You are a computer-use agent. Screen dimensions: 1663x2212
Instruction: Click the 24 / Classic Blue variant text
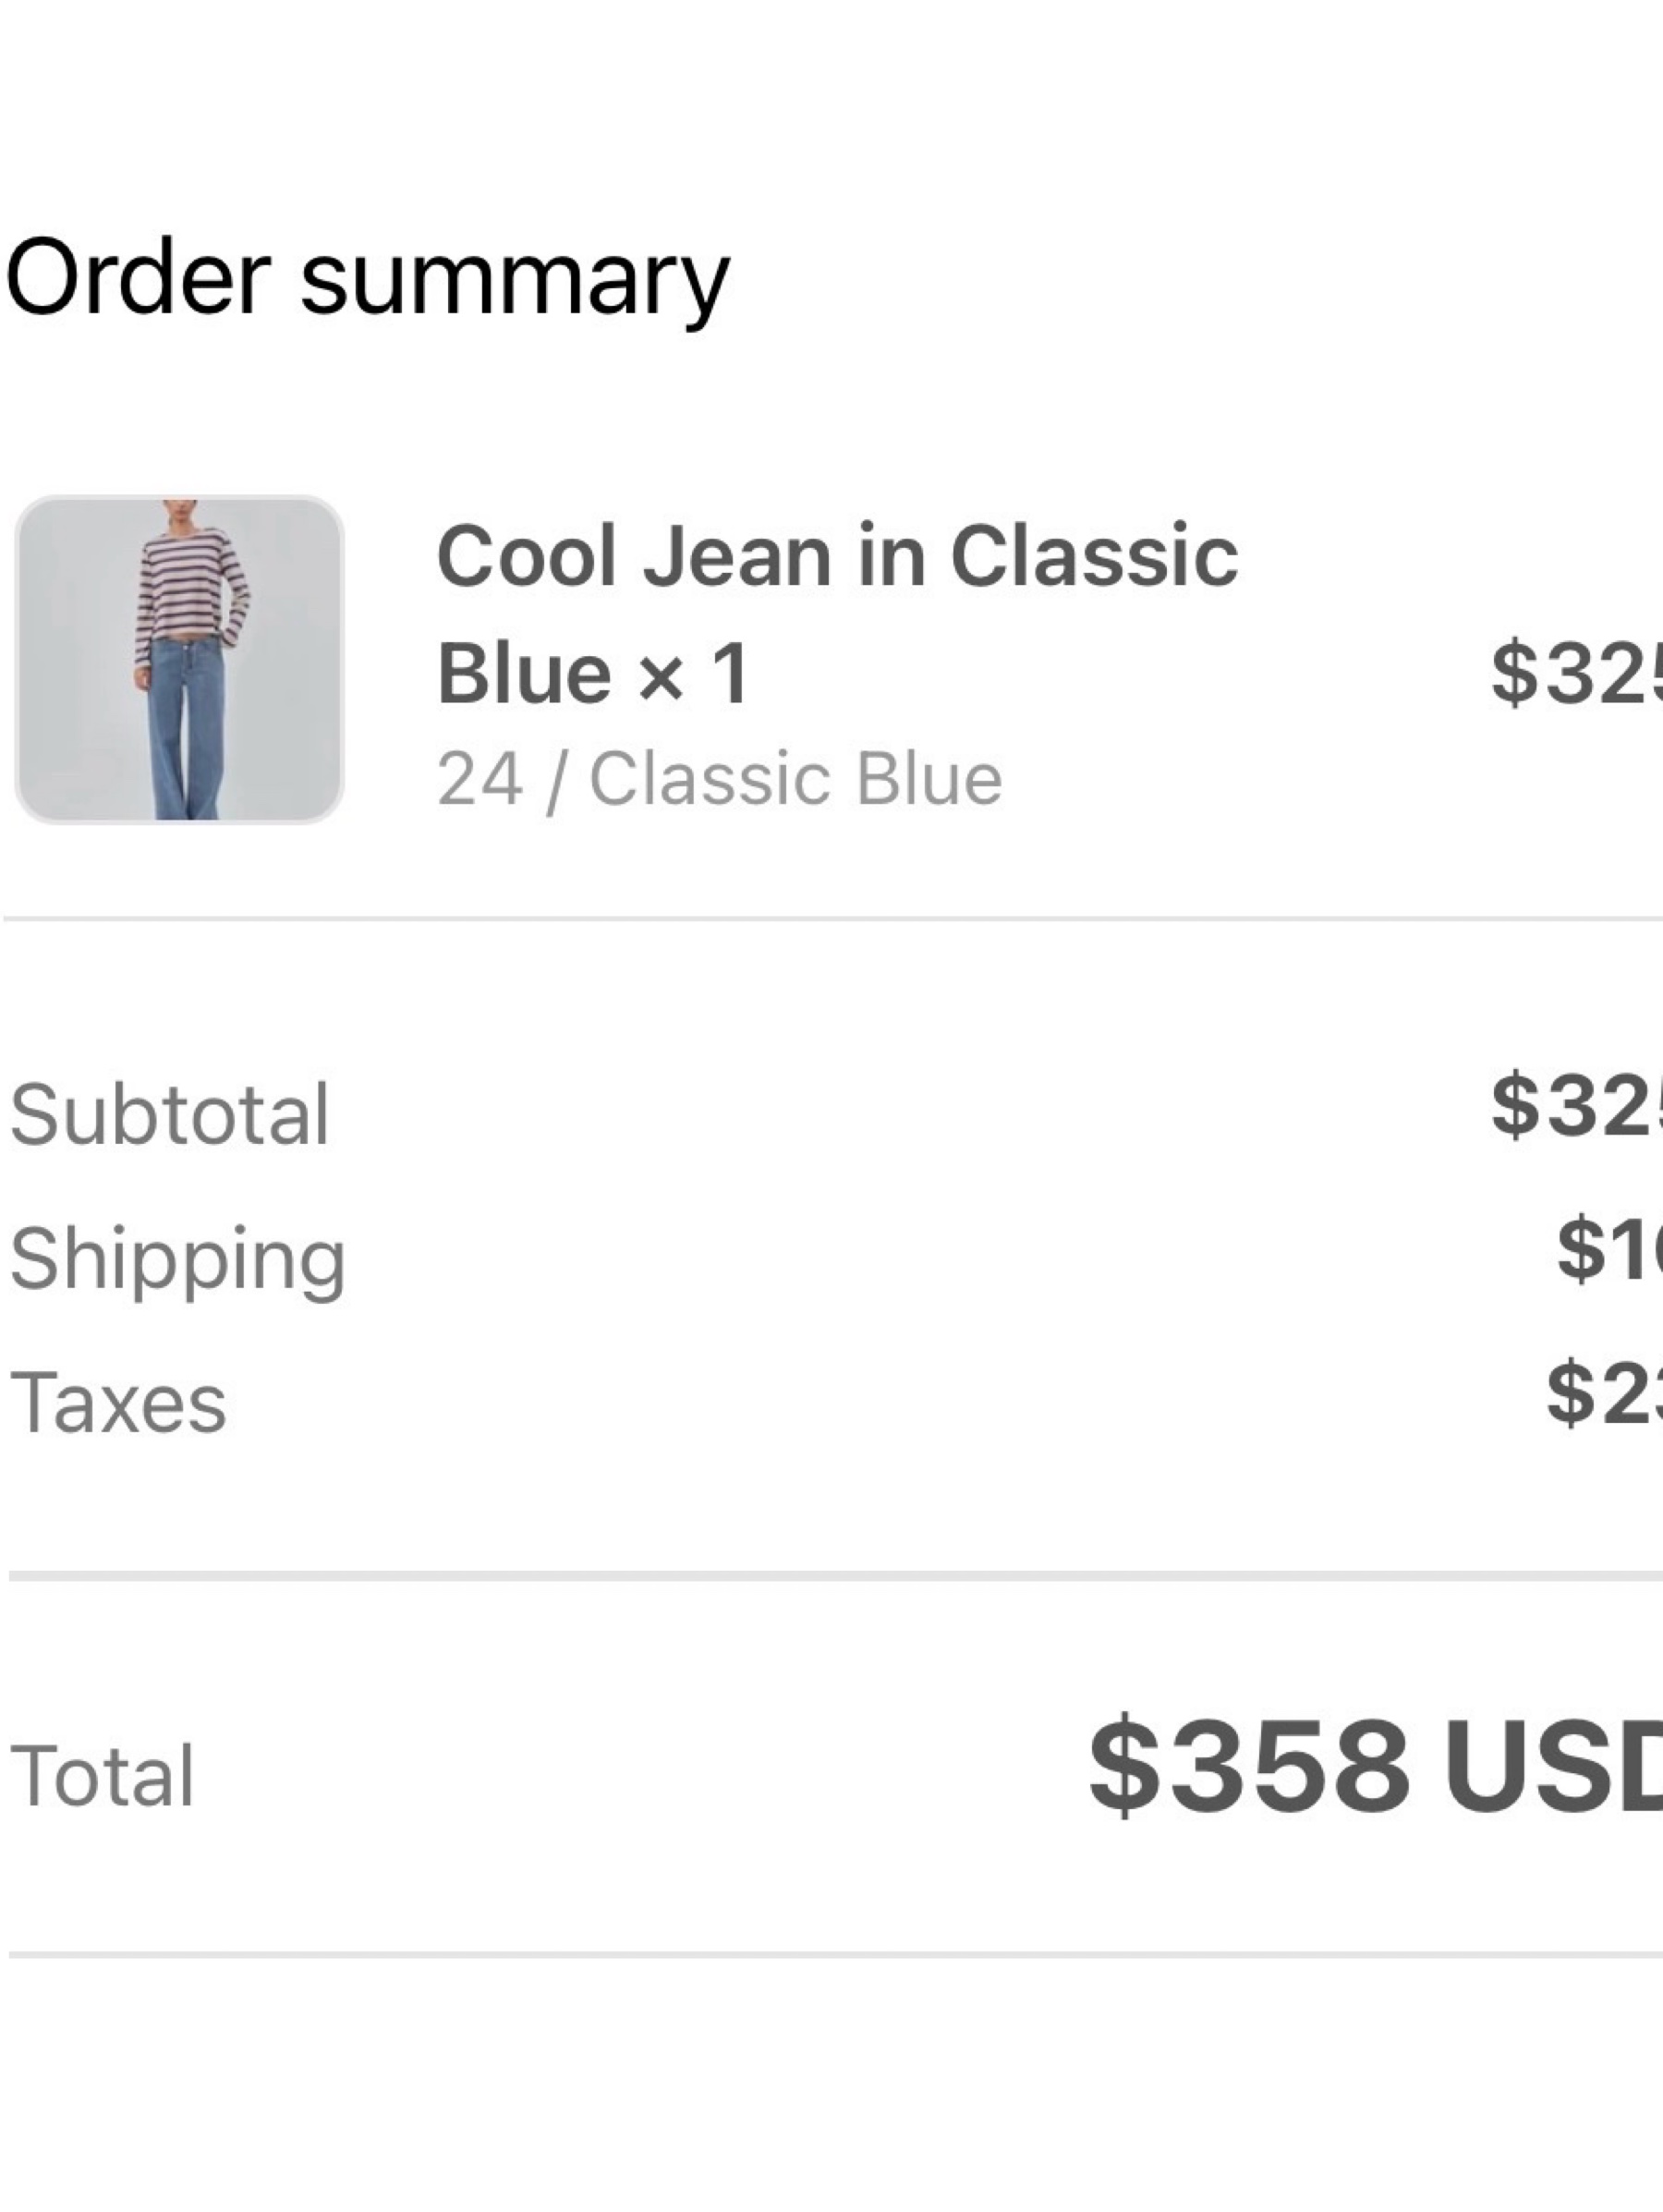pos(720,779)
